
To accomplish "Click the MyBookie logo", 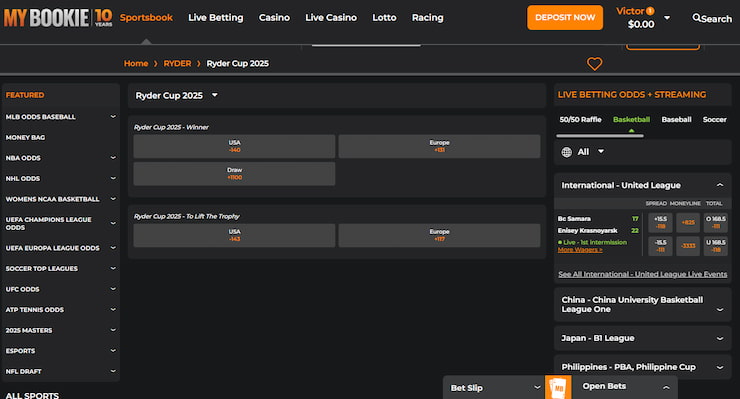I will coord(58,18).
